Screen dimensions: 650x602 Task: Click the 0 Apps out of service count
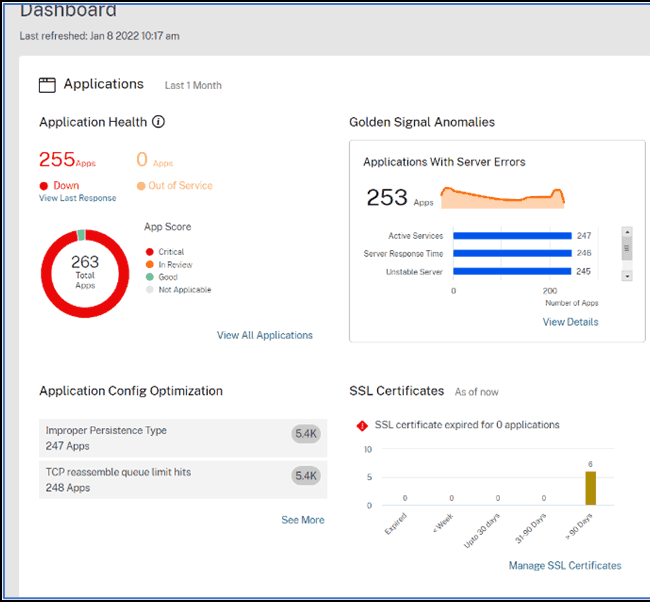click(154, 160)
